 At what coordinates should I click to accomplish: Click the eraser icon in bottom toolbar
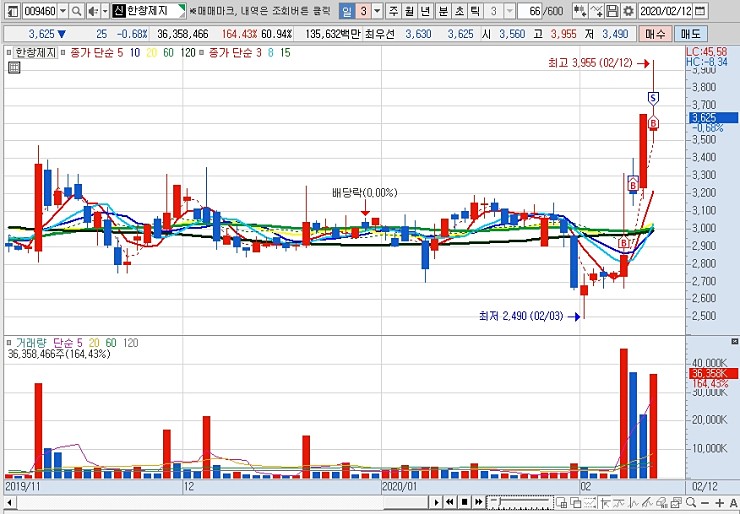pos(662,502)
